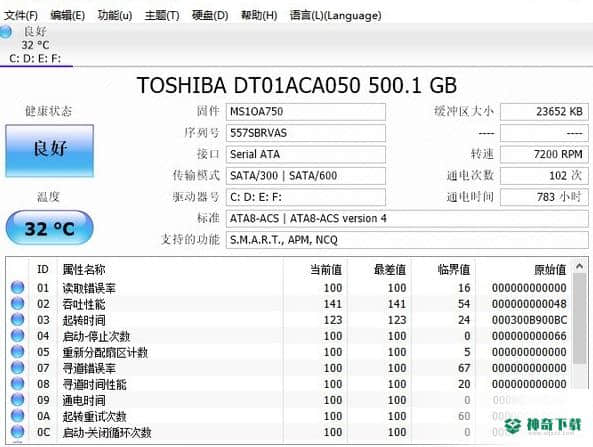Click the ID column header
593x447 pixels.
[43, 269]
